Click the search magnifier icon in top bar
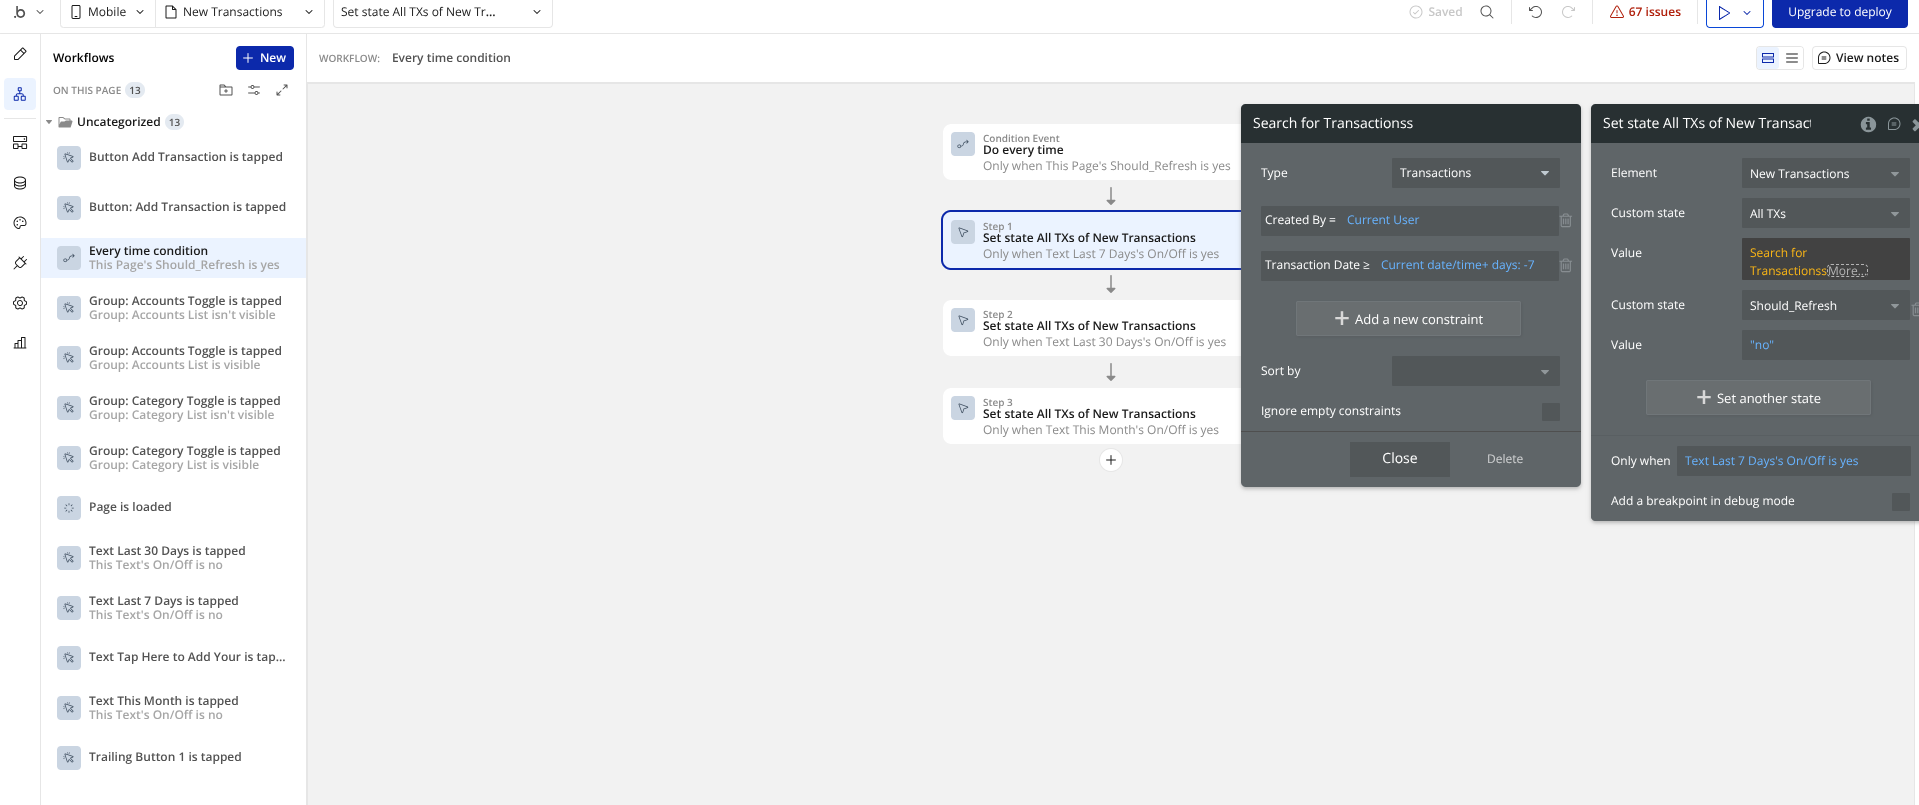 [x=1487, y=12]
